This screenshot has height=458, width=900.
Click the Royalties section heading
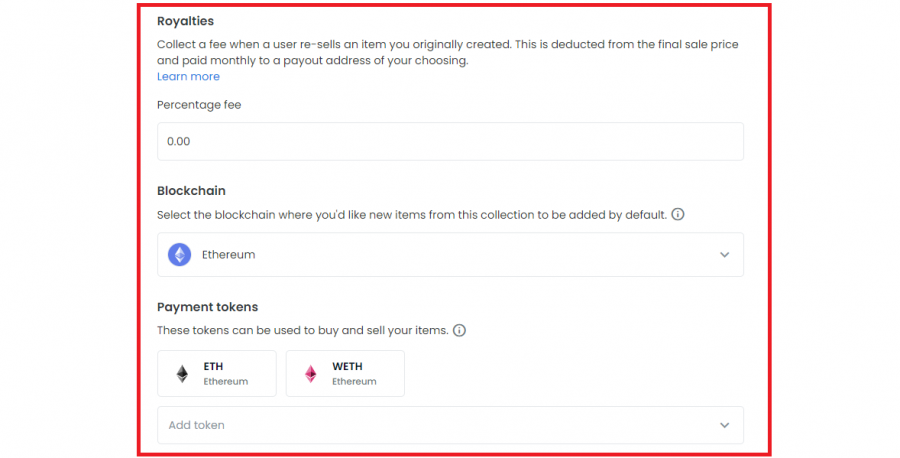(x=185, y=21)
